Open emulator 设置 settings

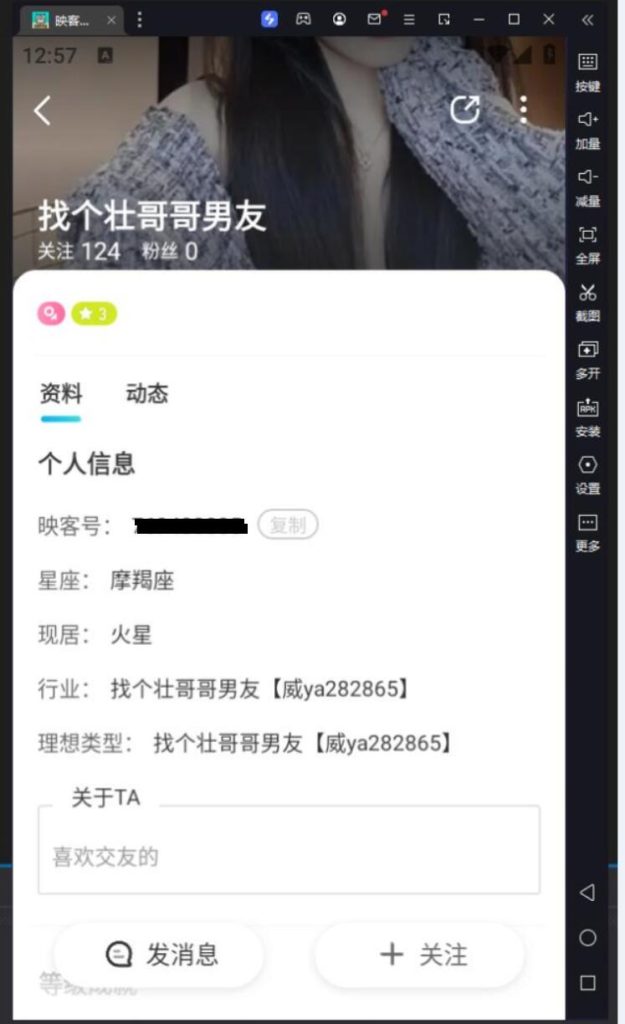pyautogui.click(x=587, y=474)
